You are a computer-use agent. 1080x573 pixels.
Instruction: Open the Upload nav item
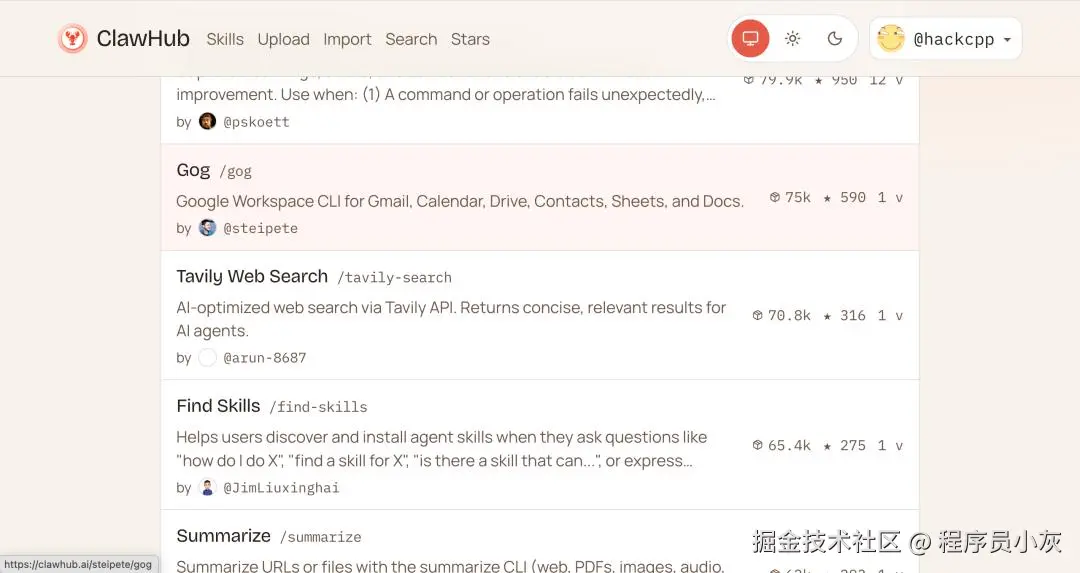(x=283, y=39)
